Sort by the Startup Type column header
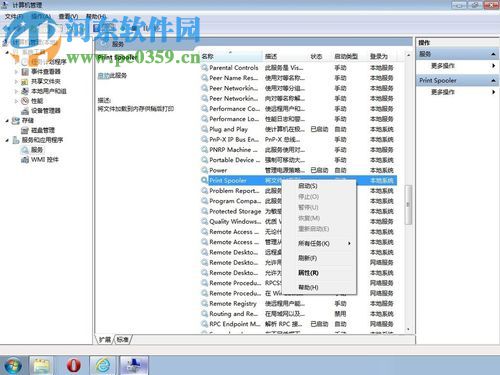This screenshot has height=375, width=500. point(350,56)
